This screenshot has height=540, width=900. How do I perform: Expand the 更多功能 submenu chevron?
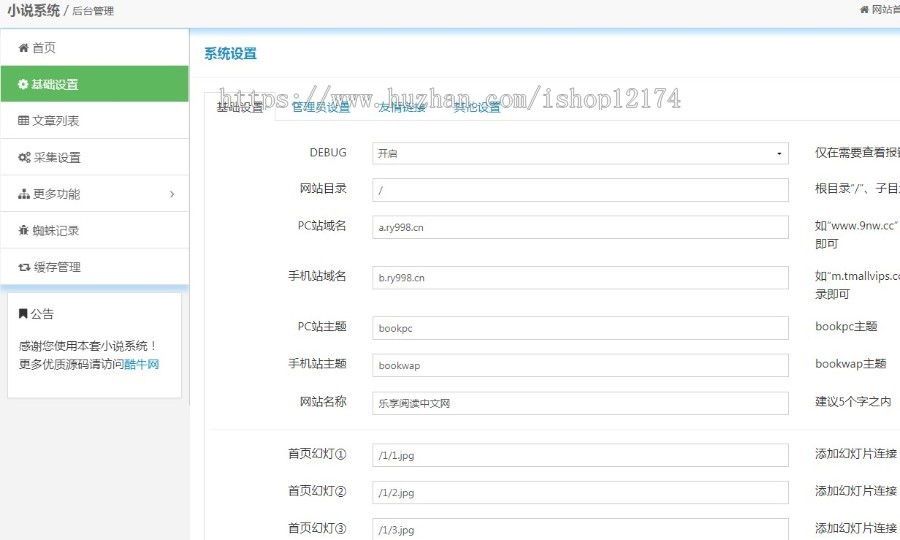(172, 194)
